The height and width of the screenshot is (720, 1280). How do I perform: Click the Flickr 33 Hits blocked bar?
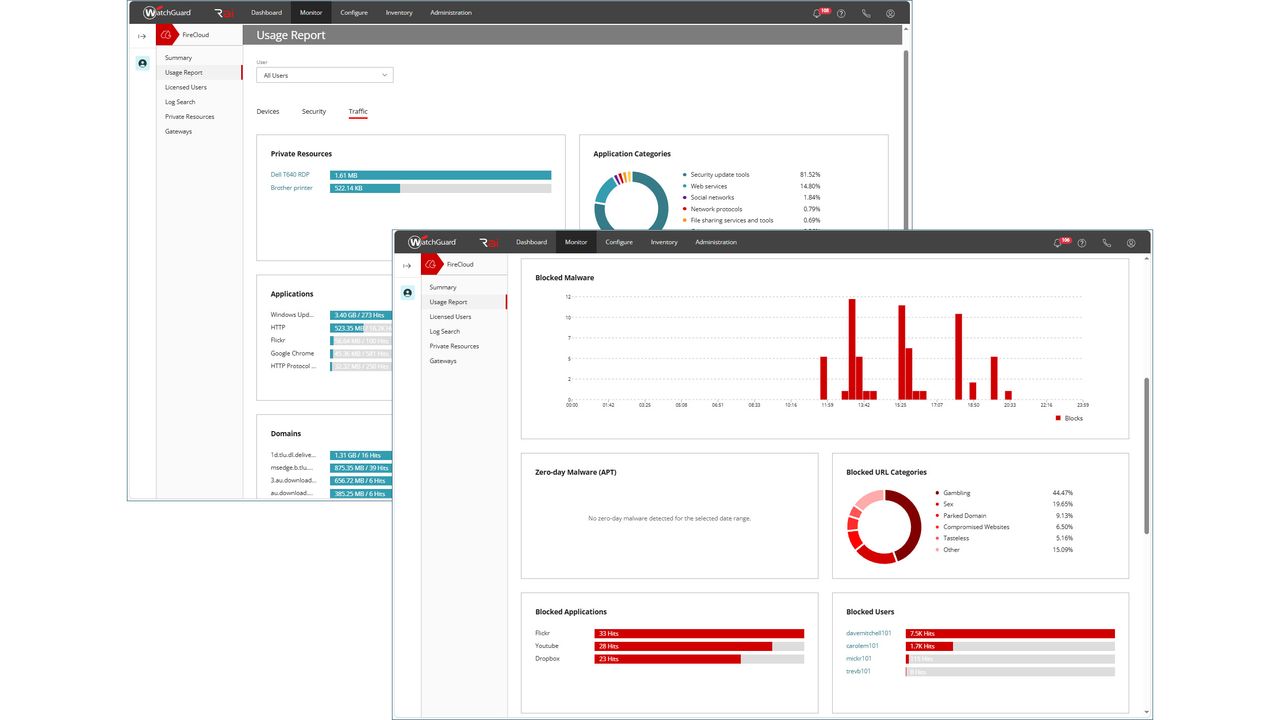[700, 633]
